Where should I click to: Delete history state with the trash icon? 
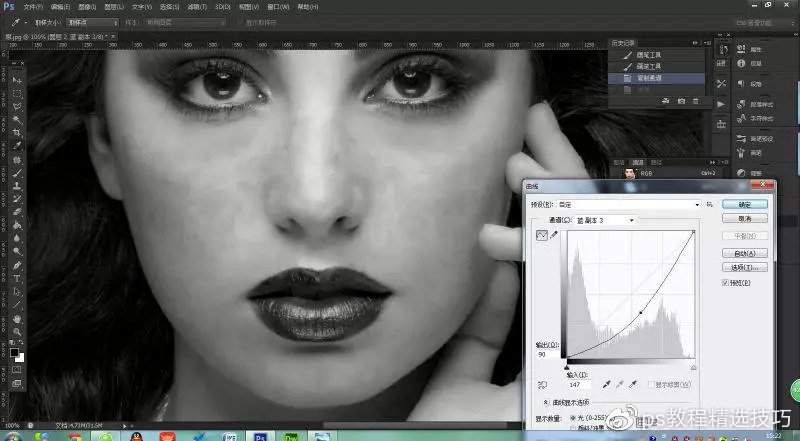[x=697, y=101]
